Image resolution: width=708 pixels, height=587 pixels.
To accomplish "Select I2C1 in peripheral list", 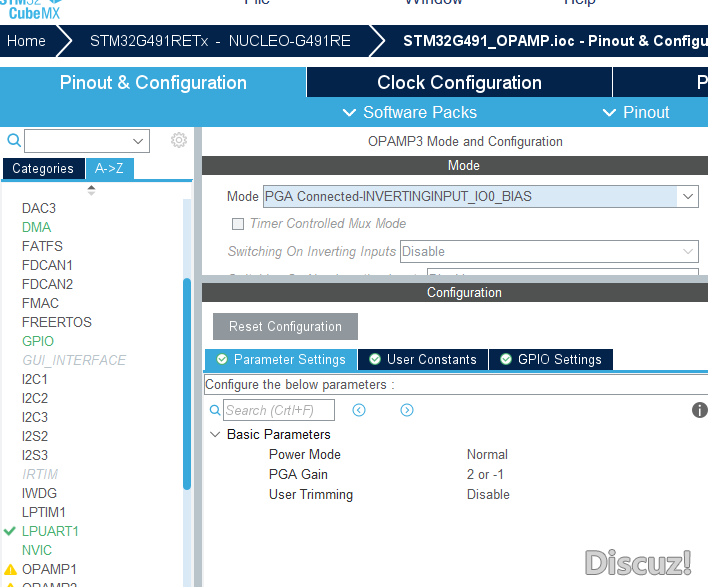I will [35, 379].
